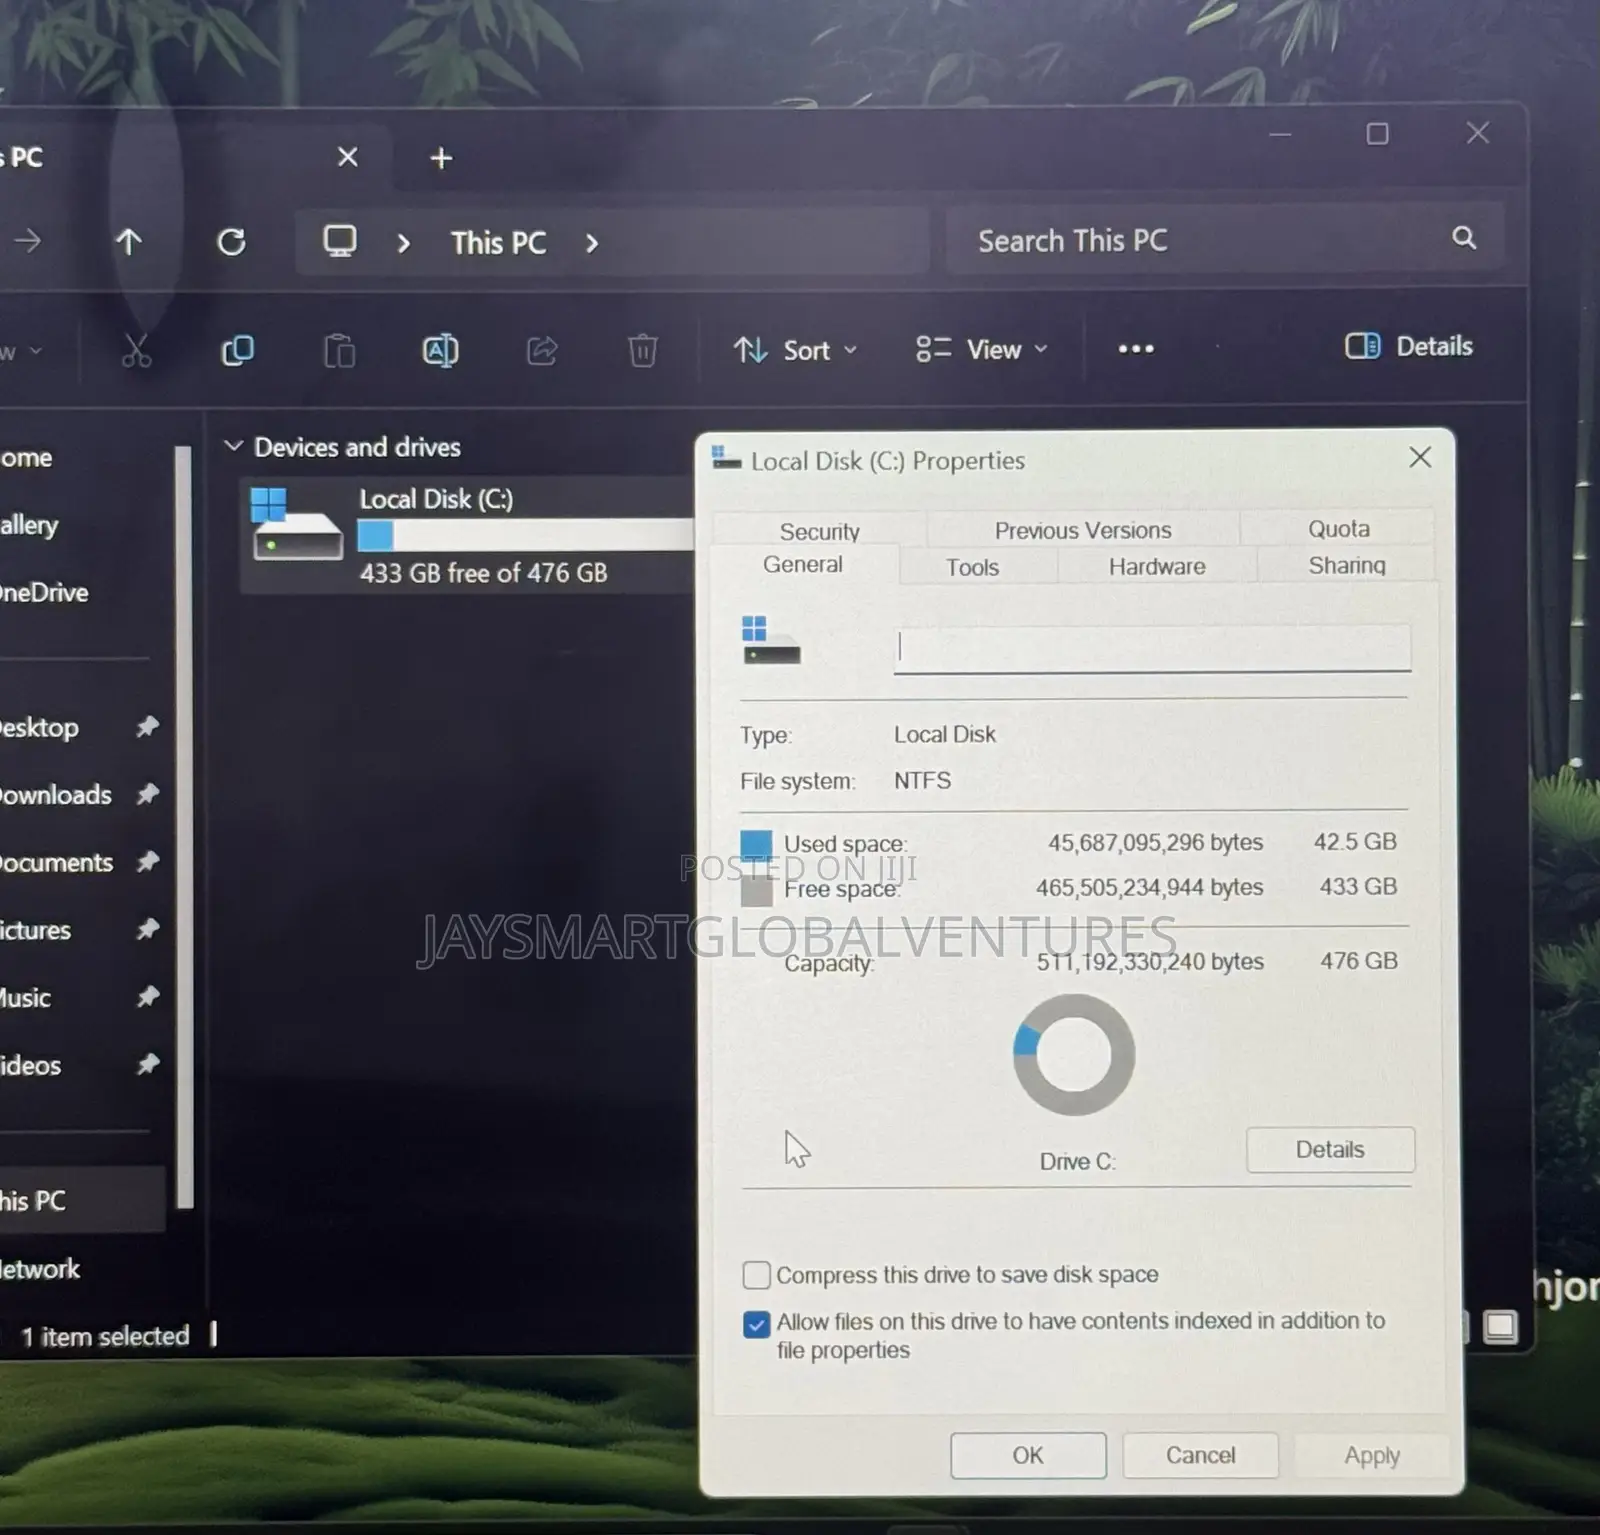The width and height of the screenshot is (1600, 1535).
Task: Open the View dropdown menu
Action: point(982,349)
